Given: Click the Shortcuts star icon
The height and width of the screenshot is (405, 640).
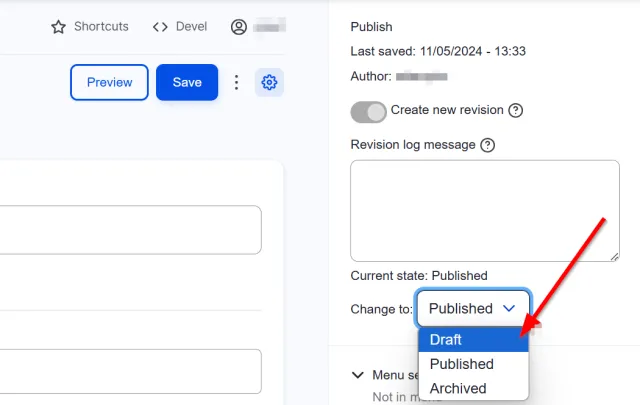Looking at the screenshot, I should click(x=59, y=27).
